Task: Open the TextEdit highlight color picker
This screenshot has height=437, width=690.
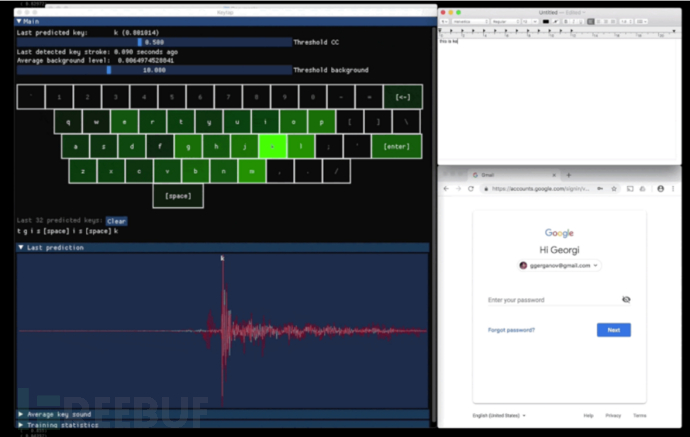Action: (556, 22)
